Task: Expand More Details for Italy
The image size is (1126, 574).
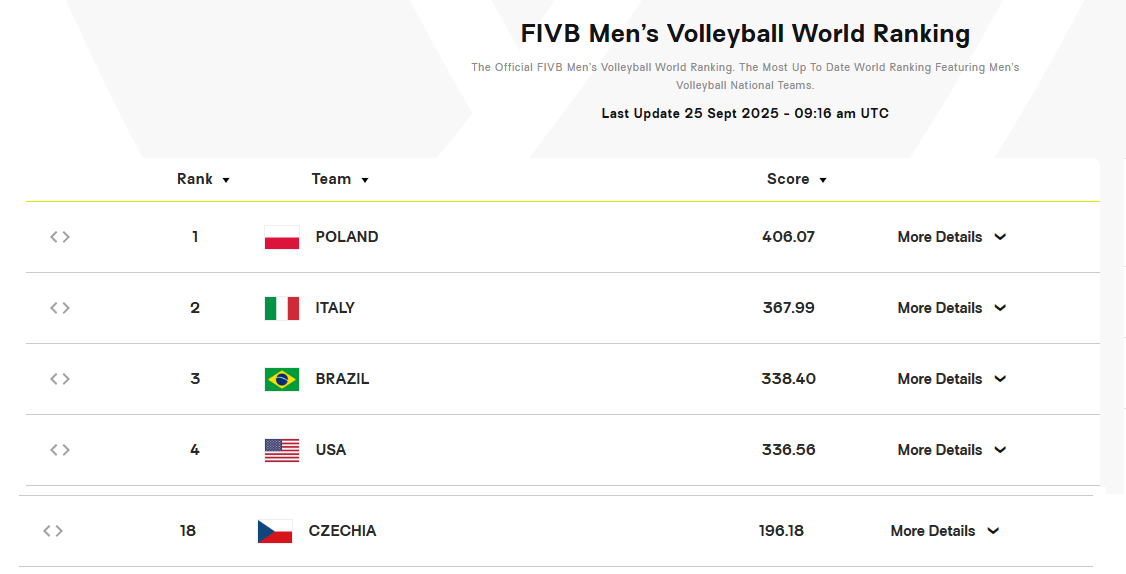Action: 951,308
